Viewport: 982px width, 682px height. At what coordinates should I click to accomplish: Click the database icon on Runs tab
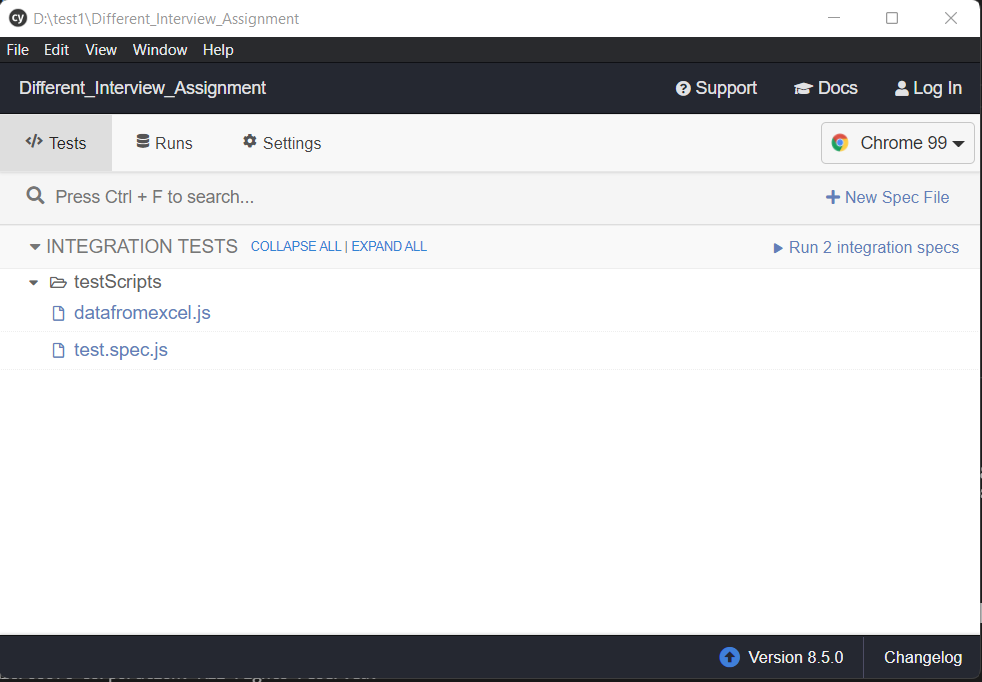point(143,141)
